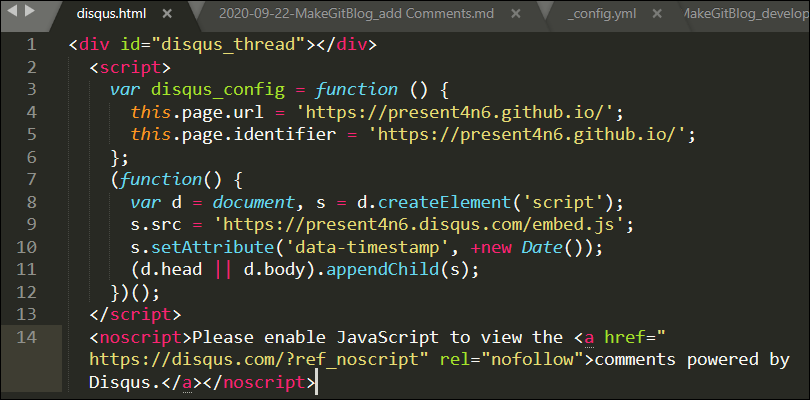Click line number 7 in gutter
The height and width of the screenshot is (400, 810).
tap(32, 180)
